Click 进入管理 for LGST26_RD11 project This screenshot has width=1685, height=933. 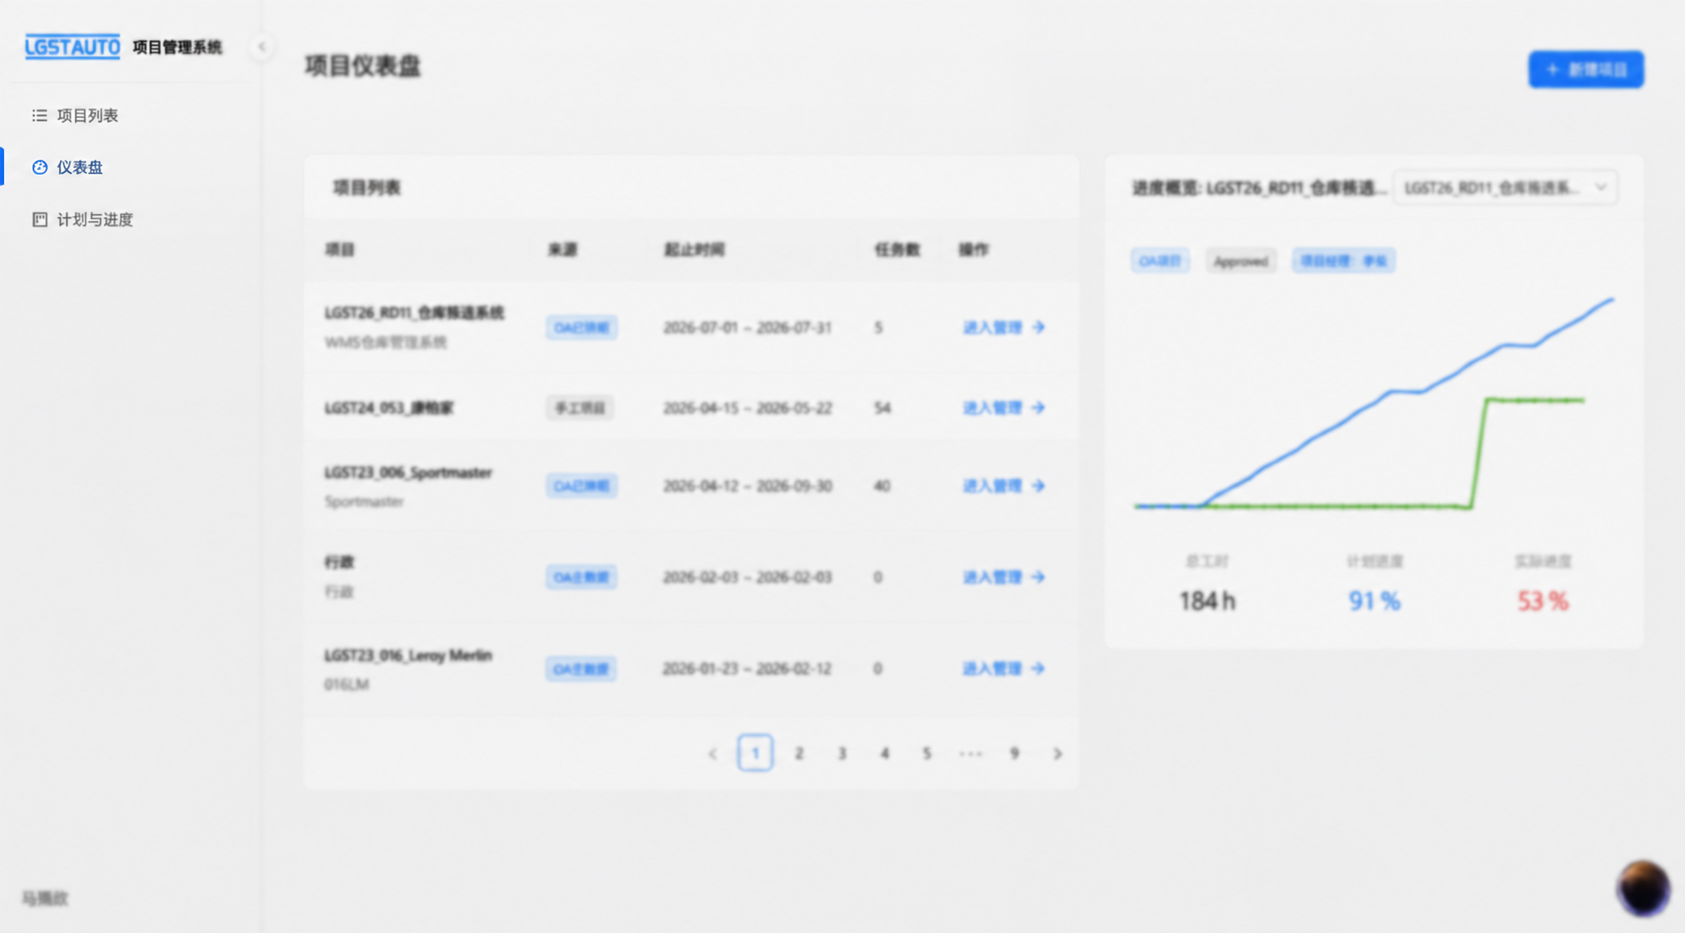(x=1003, y=327)
